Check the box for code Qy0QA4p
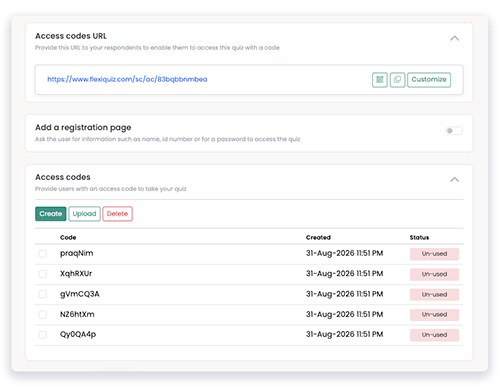 pos(43,335)
